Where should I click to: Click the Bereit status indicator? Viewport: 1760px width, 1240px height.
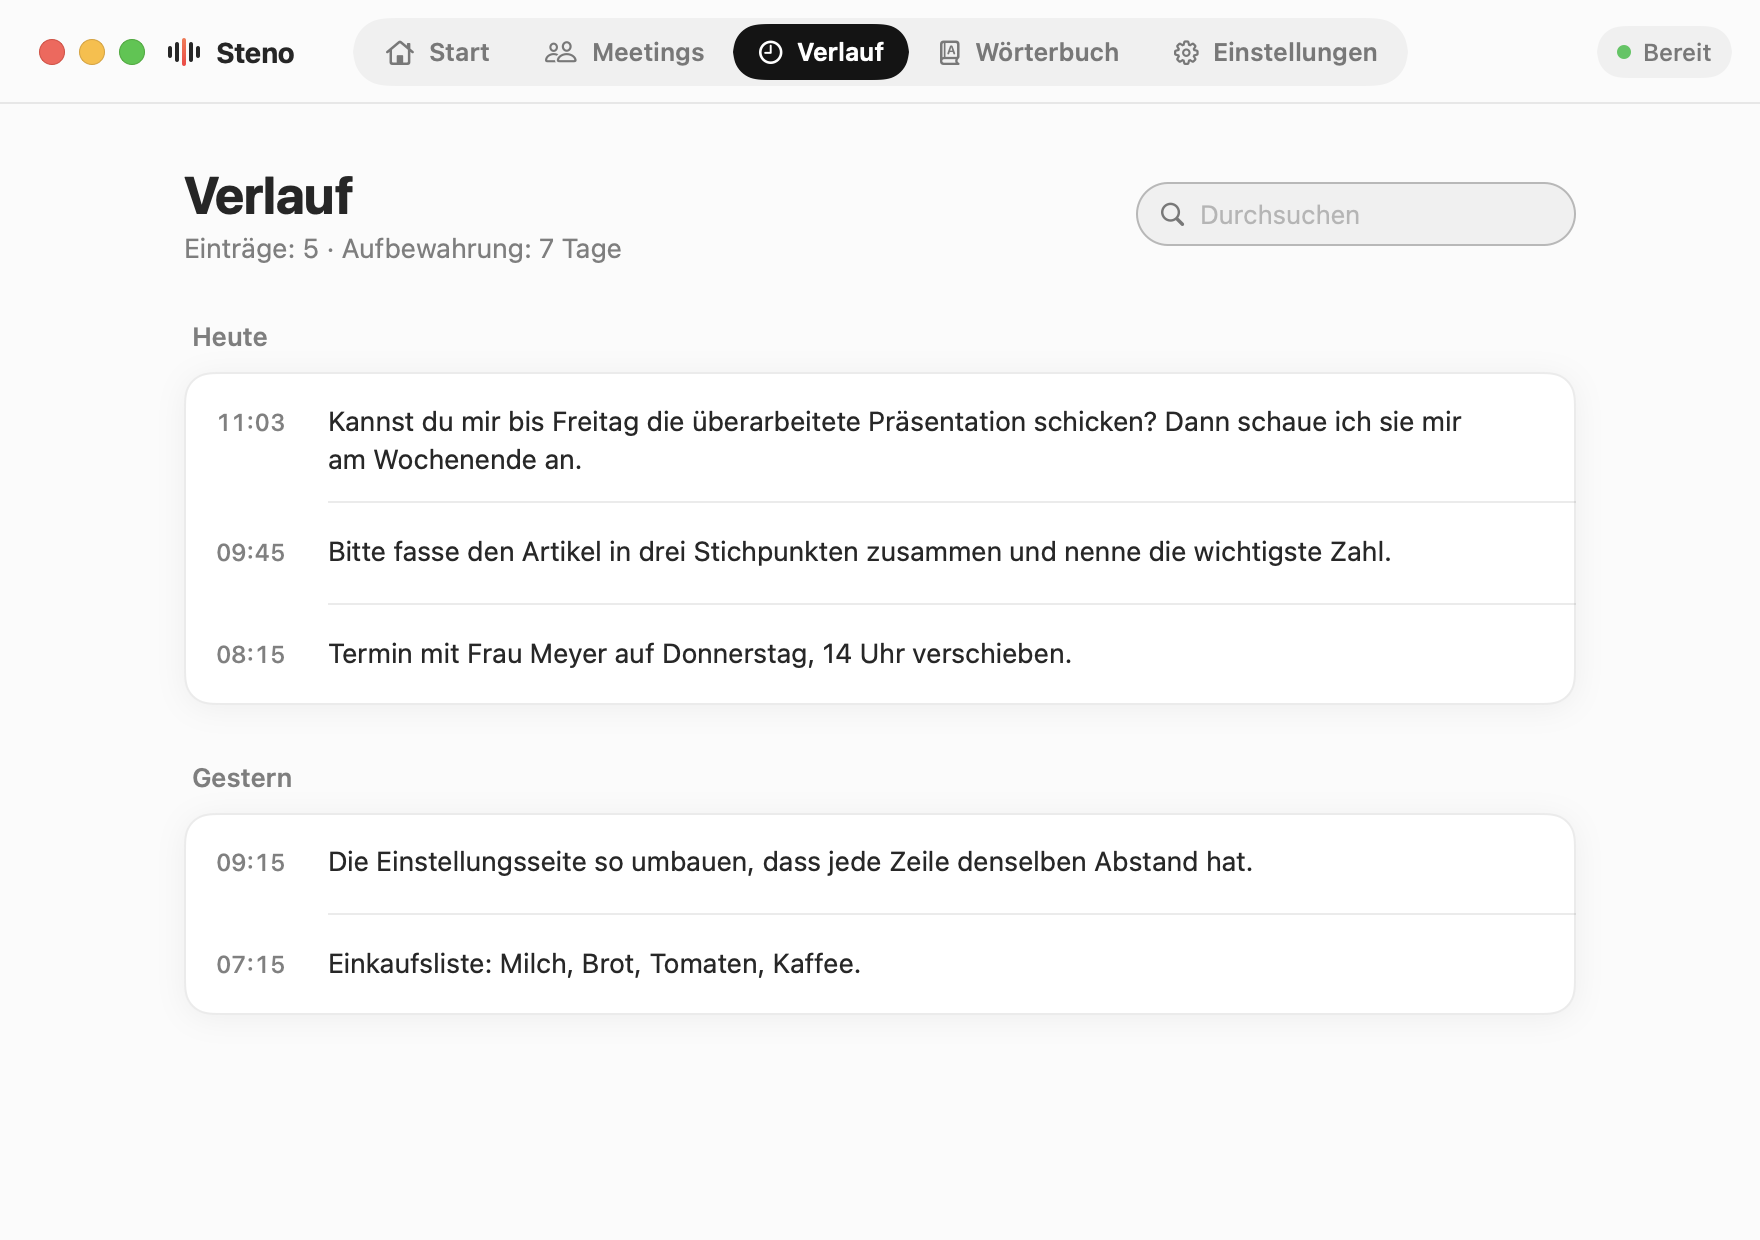click(x=1664, y=52)
